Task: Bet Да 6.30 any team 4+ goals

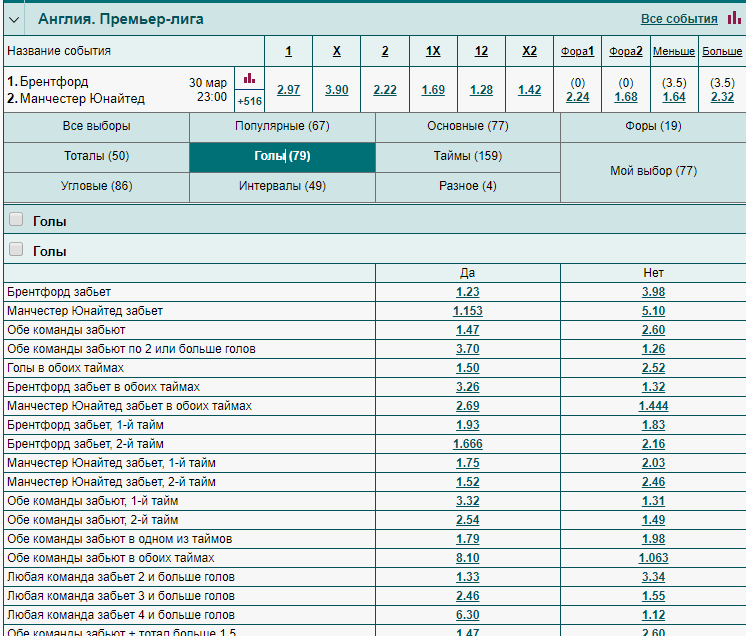Action: (468, 615)
